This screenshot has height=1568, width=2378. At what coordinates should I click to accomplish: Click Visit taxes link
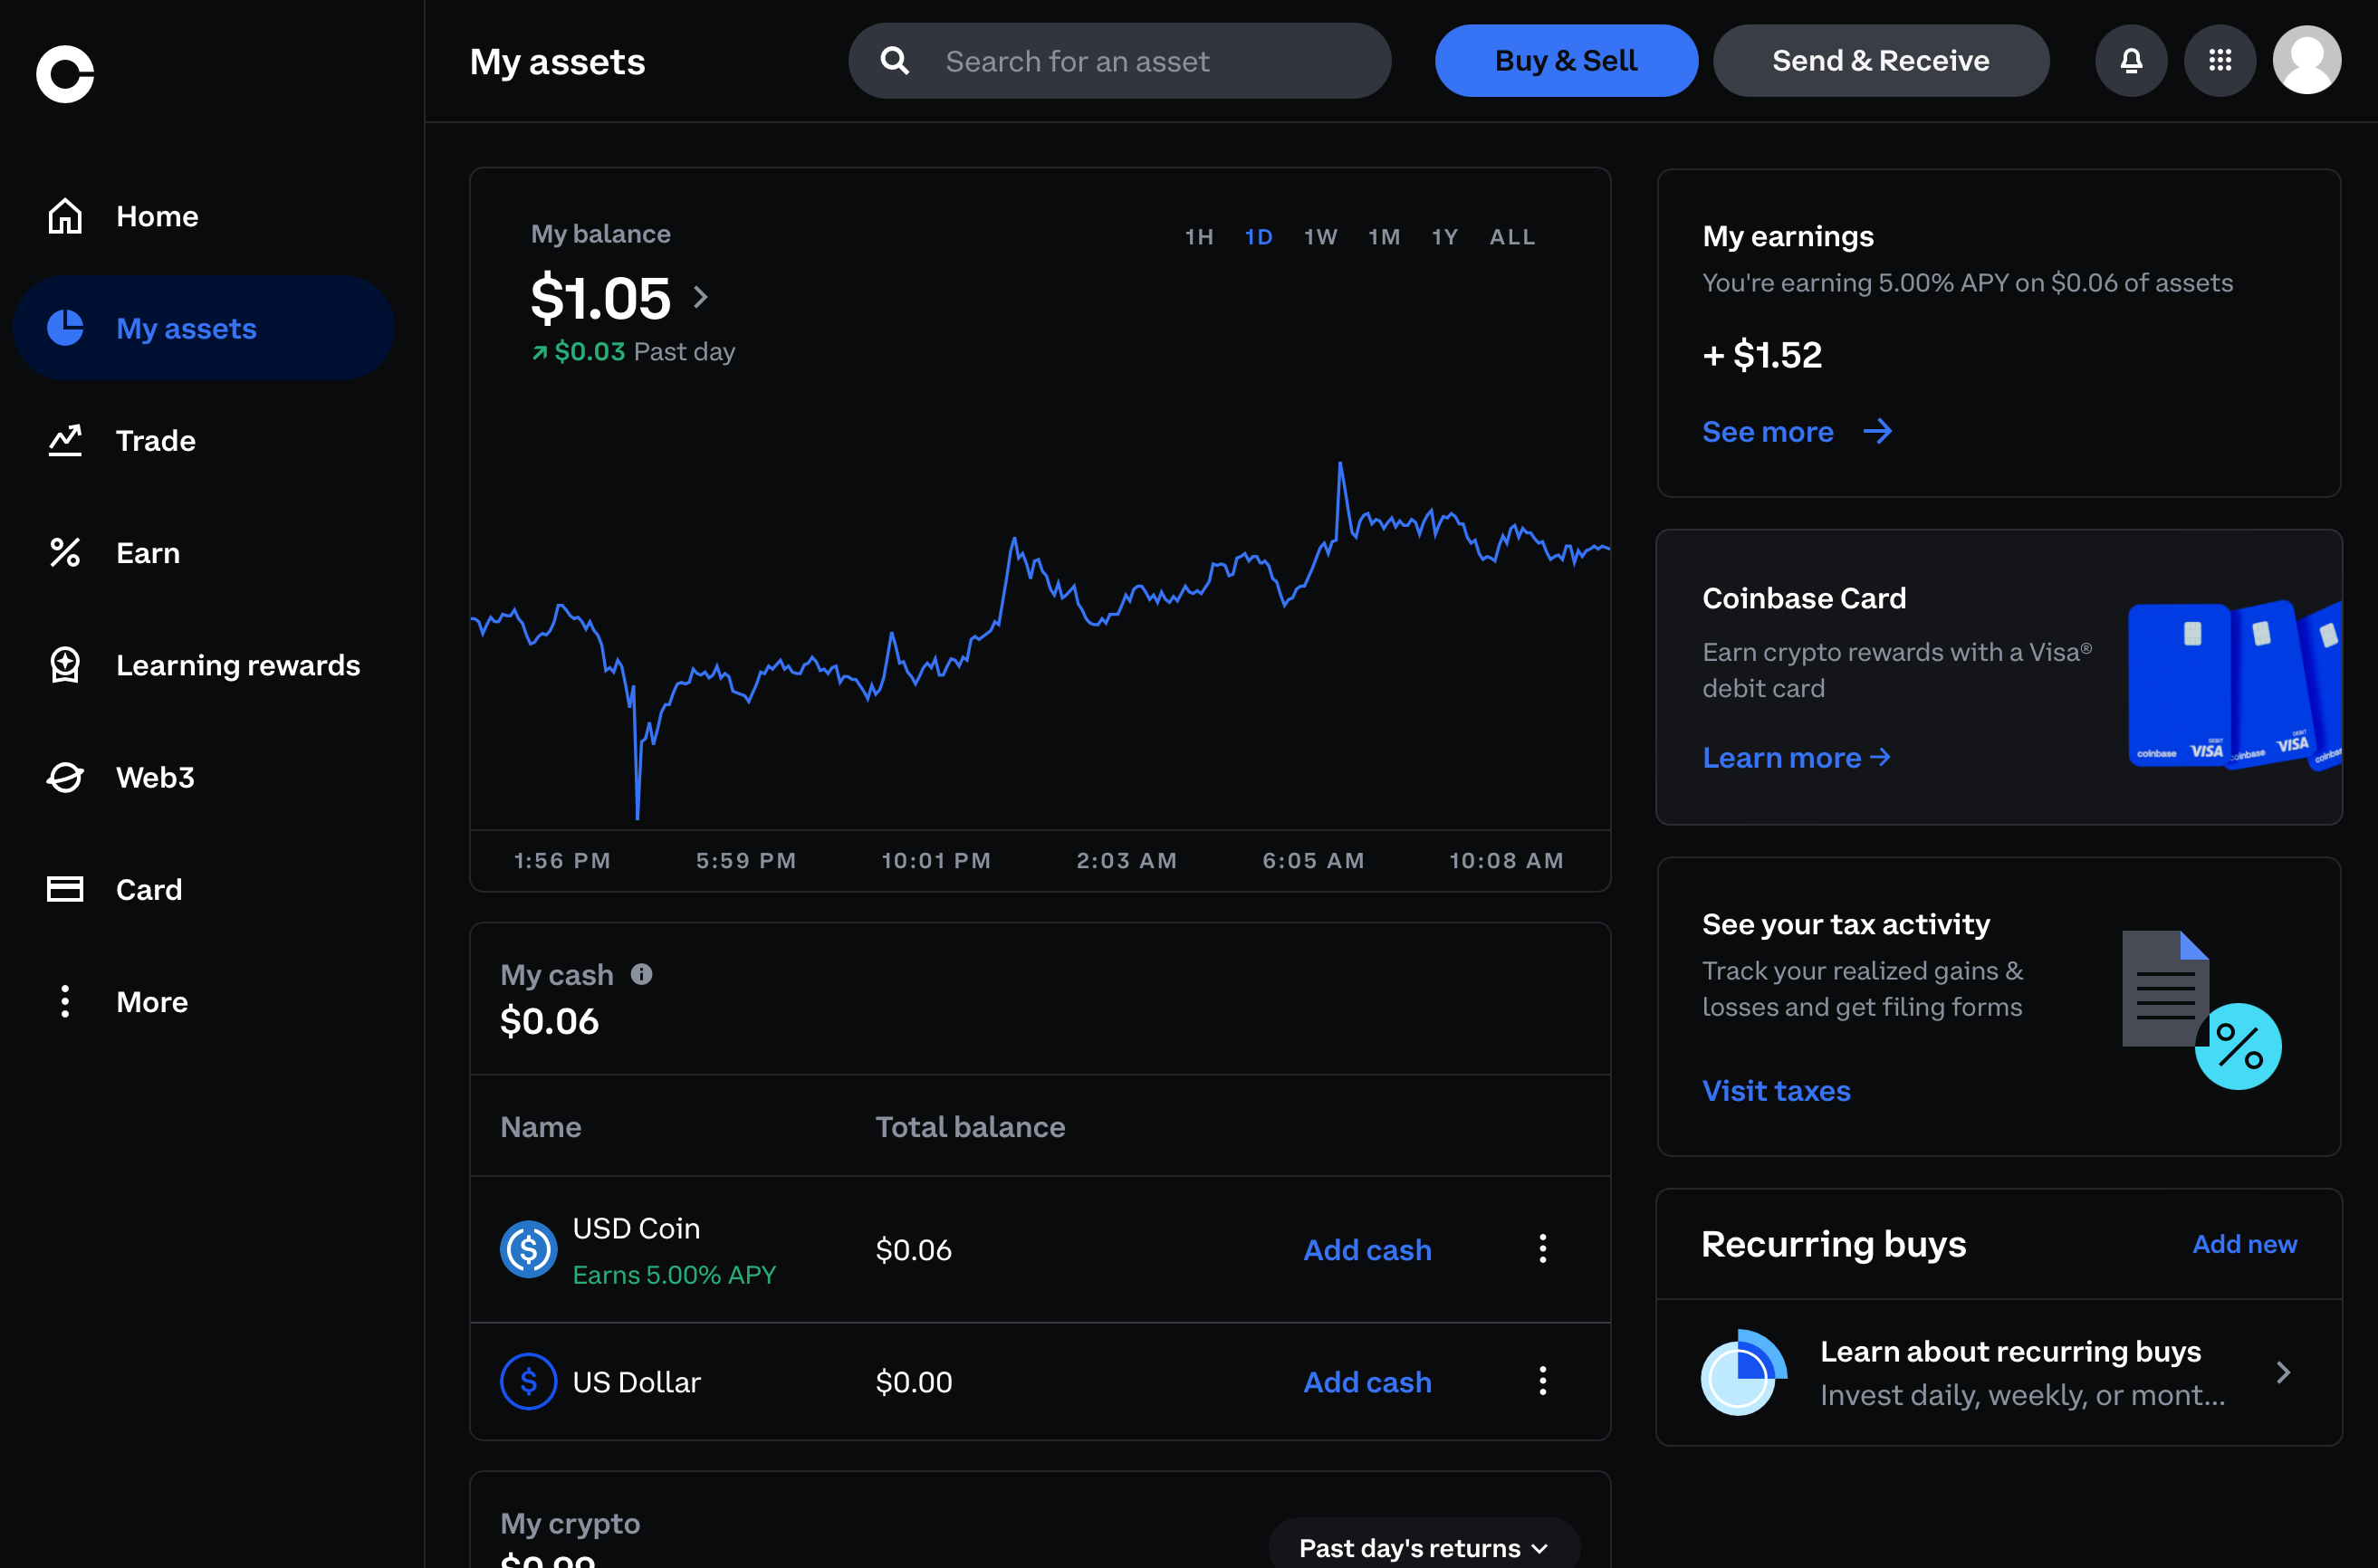(x=1776, y=1091)
